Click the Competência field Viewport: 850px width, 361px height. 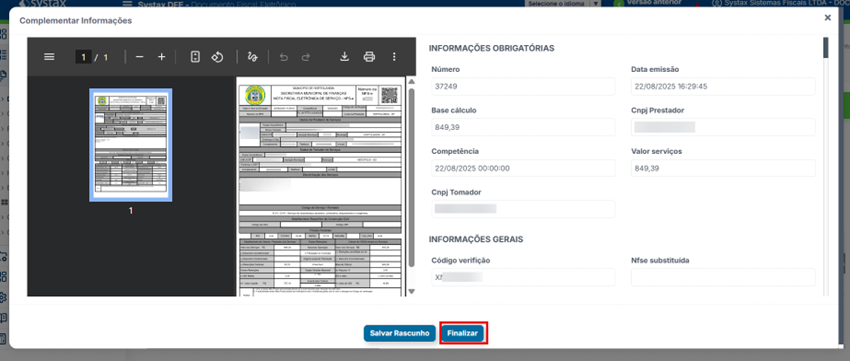[523, 168]
